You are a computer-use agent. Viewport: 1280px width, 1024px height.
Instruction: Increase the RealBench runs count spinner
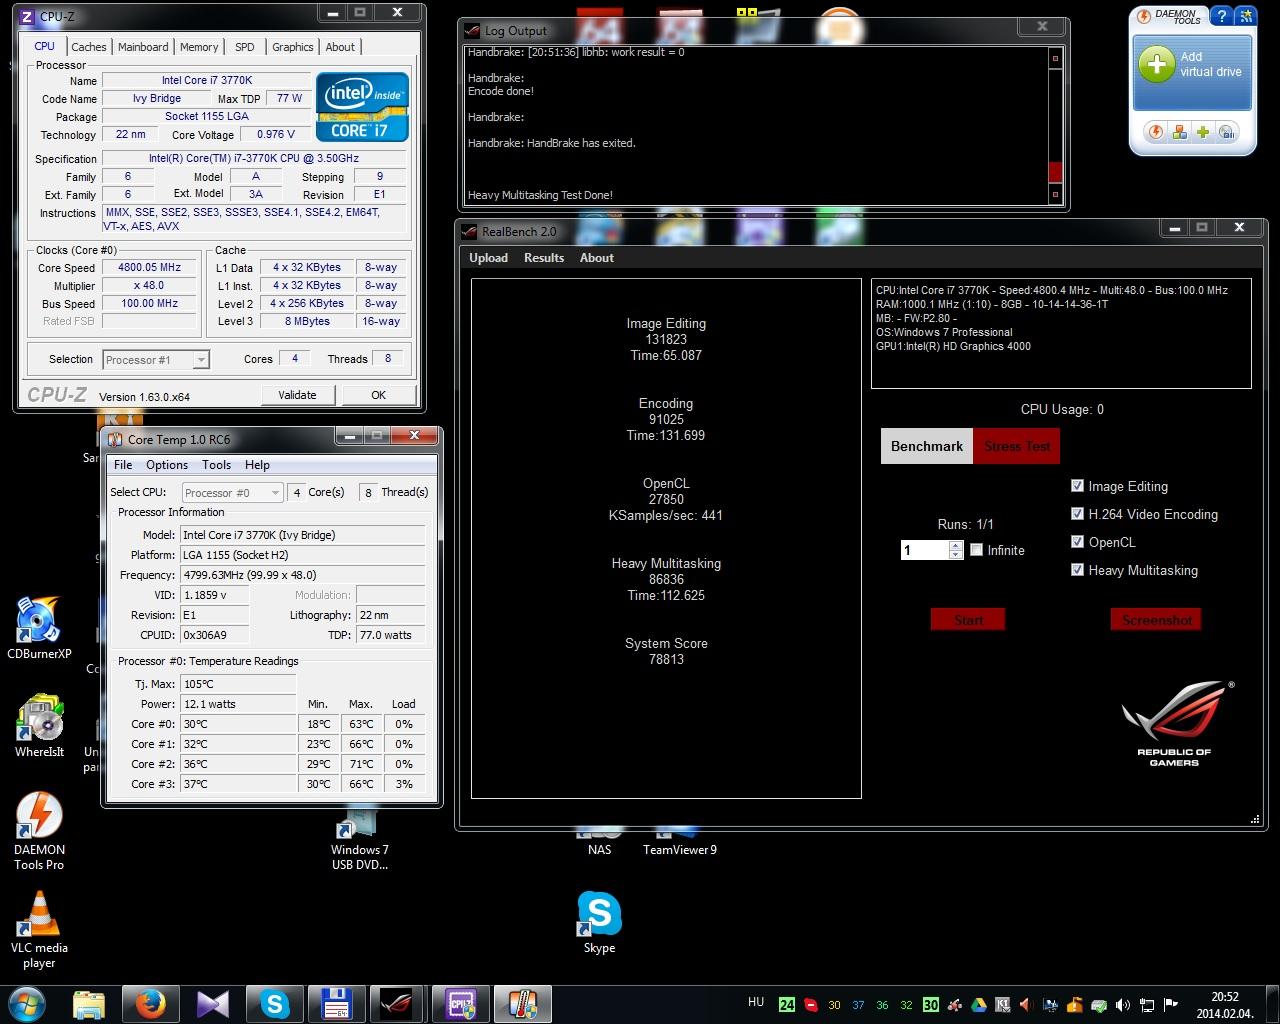pyautogui.click(x=956, y=545)
